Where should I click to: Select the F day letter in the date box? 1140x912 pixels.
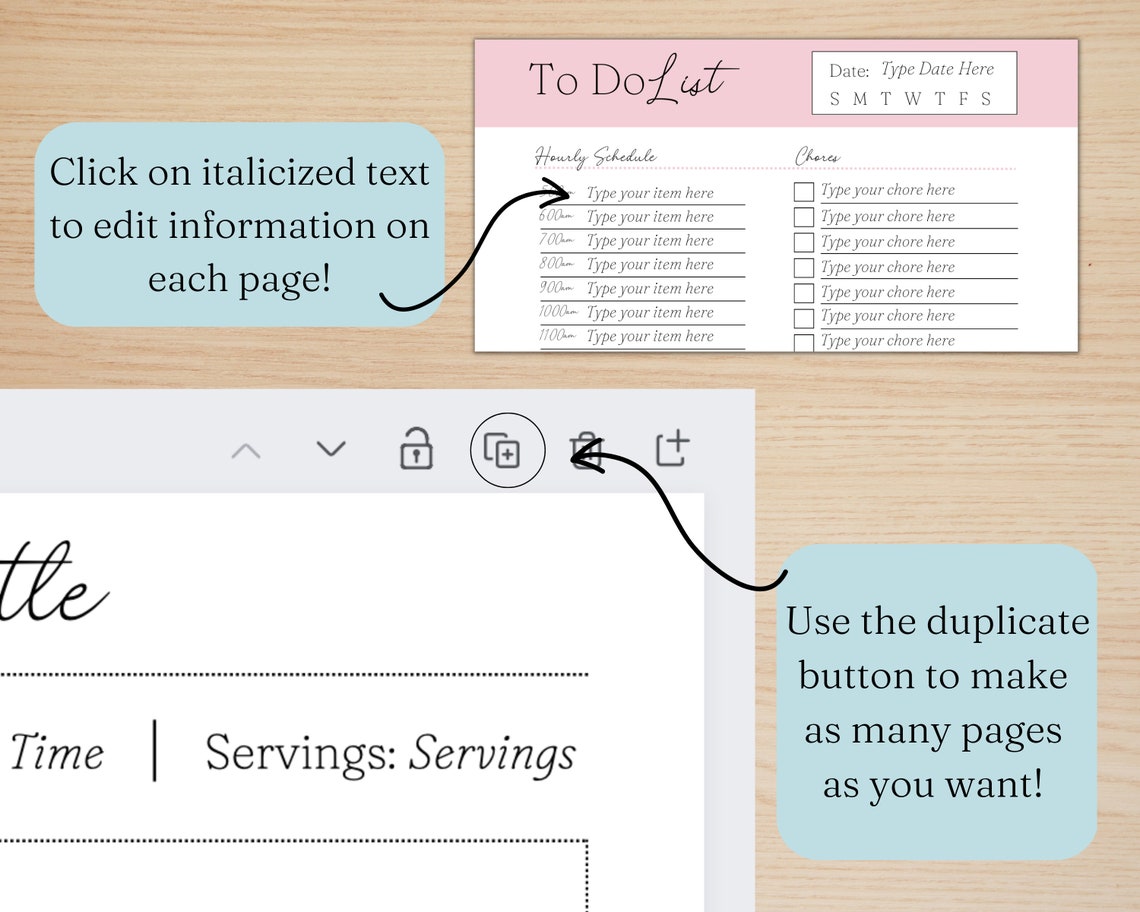point(961,99)
